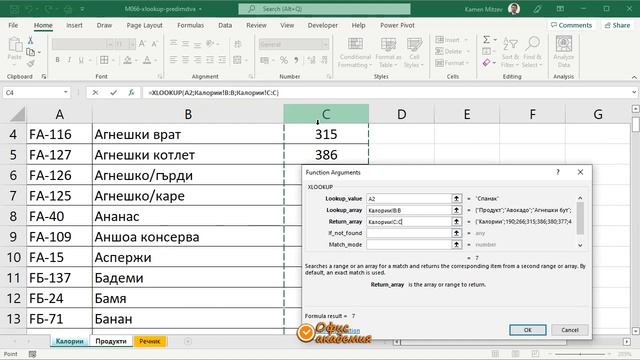The width and height of the screenshot is (640, 360).
Task: Collapse dialog via Return_array range selector icon
Action: [456, 222]
